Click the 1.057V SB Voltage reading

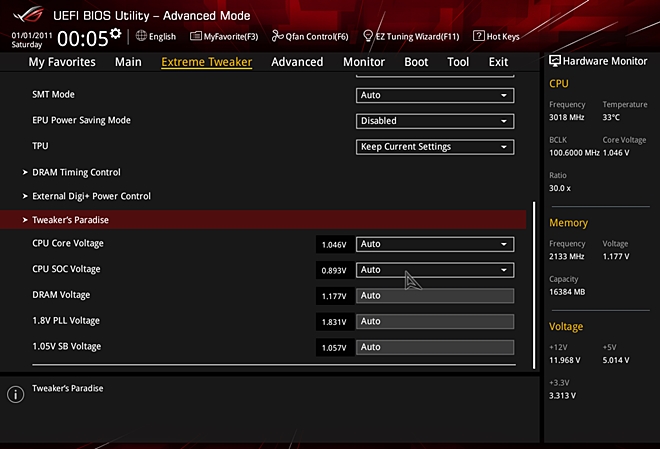click(x=334, y=348)
